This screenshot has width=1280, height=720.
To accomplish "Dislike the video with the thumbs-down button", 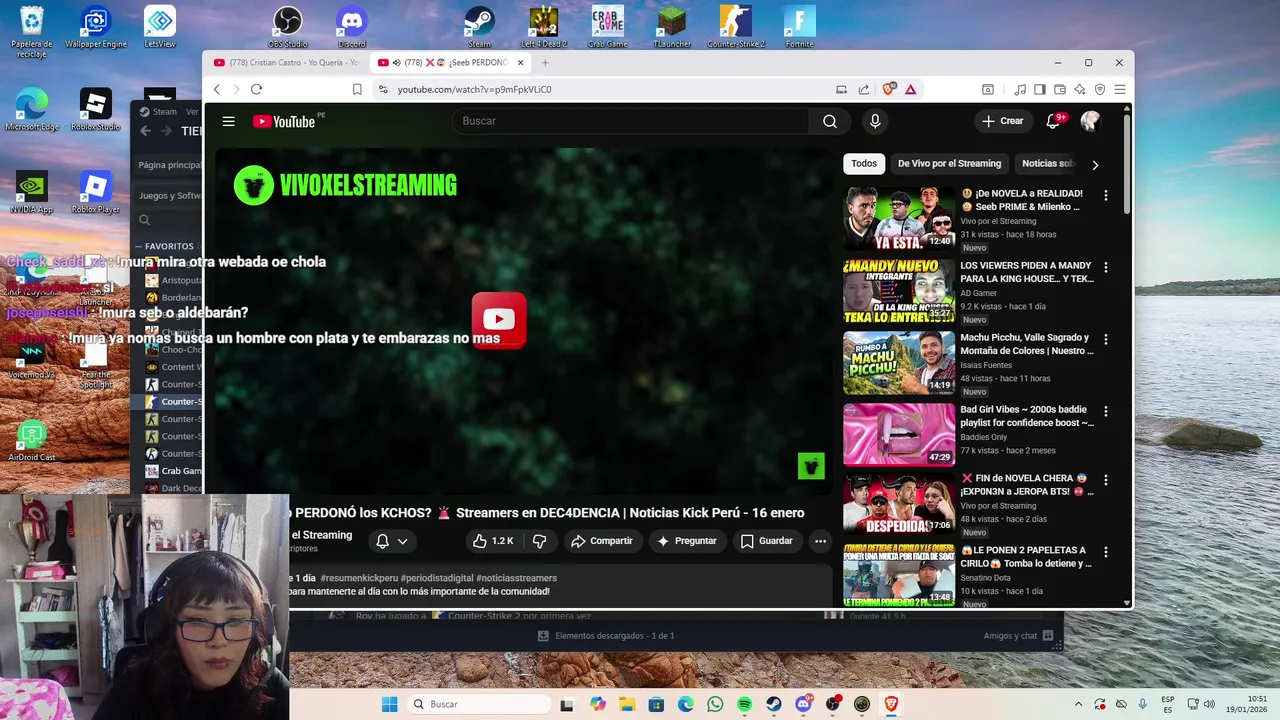I will [x=539, y=541].
